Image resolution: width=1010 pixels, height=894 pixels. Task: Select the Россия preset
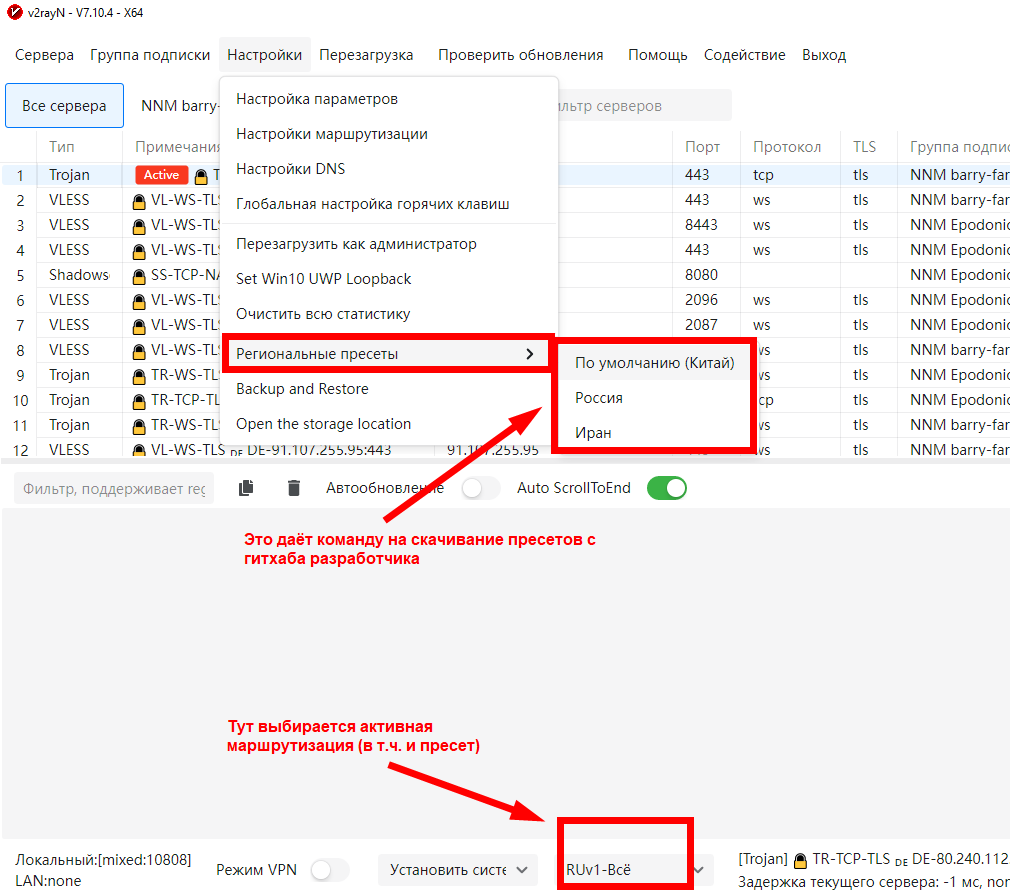654,398
